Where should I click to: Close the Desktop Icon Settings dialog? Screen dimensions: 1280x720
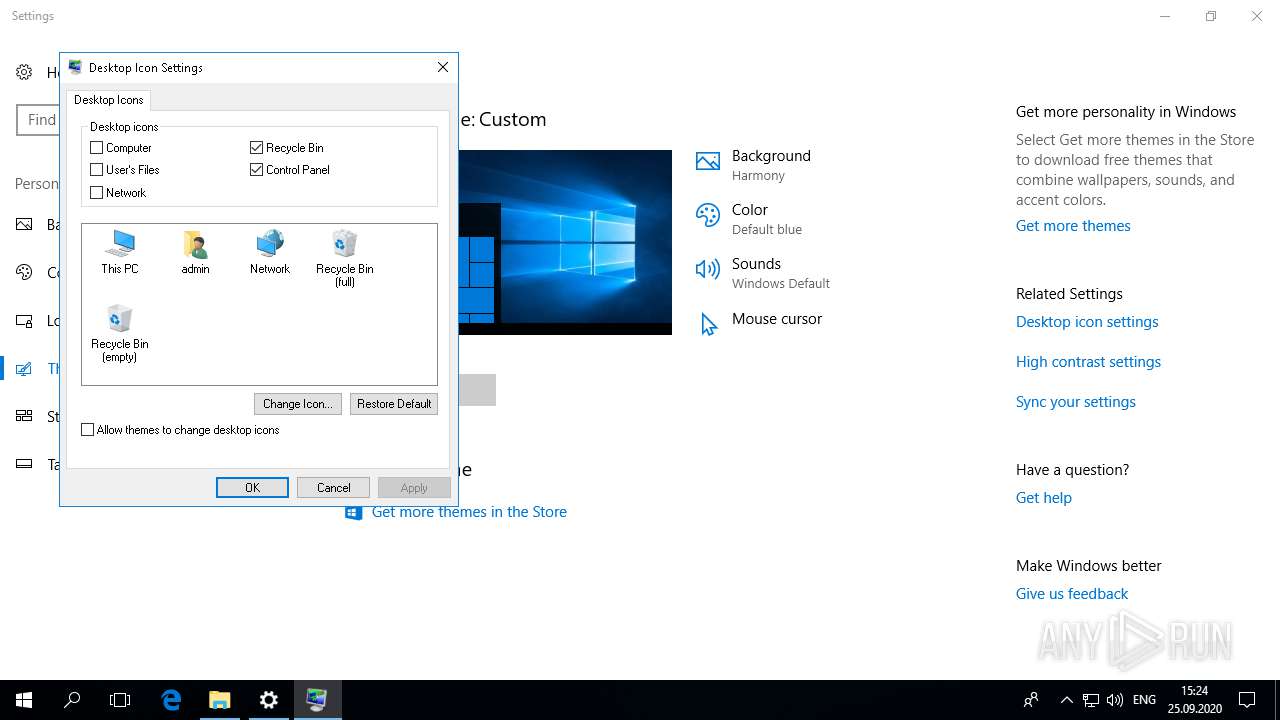tap(443, 67)
